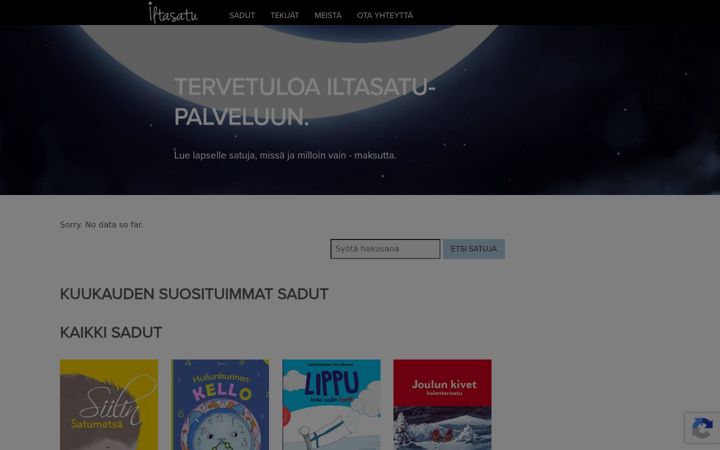The image size is (720, 450).
Task: Click the ETSI SATUJA button
Action: (474, 249)
